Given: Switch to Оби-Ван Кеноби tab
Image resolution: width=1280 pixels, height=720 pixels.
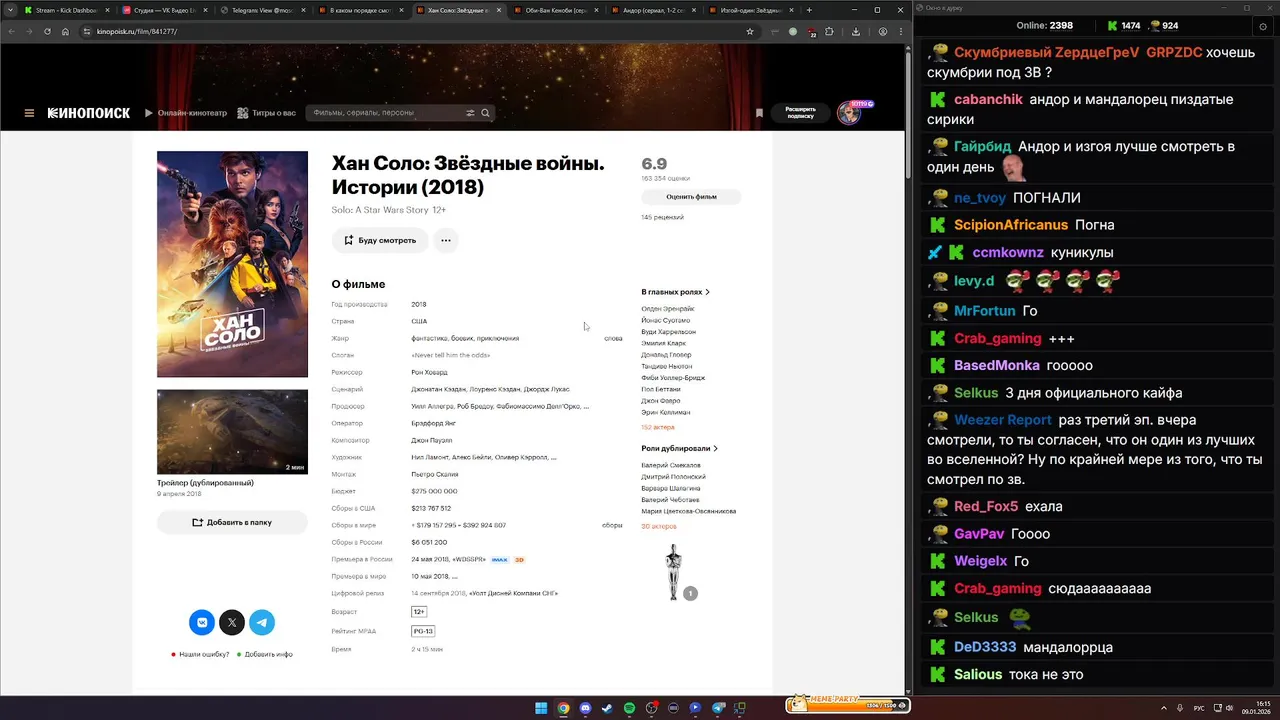Looking at the screenshot, I should pos(554,10).
